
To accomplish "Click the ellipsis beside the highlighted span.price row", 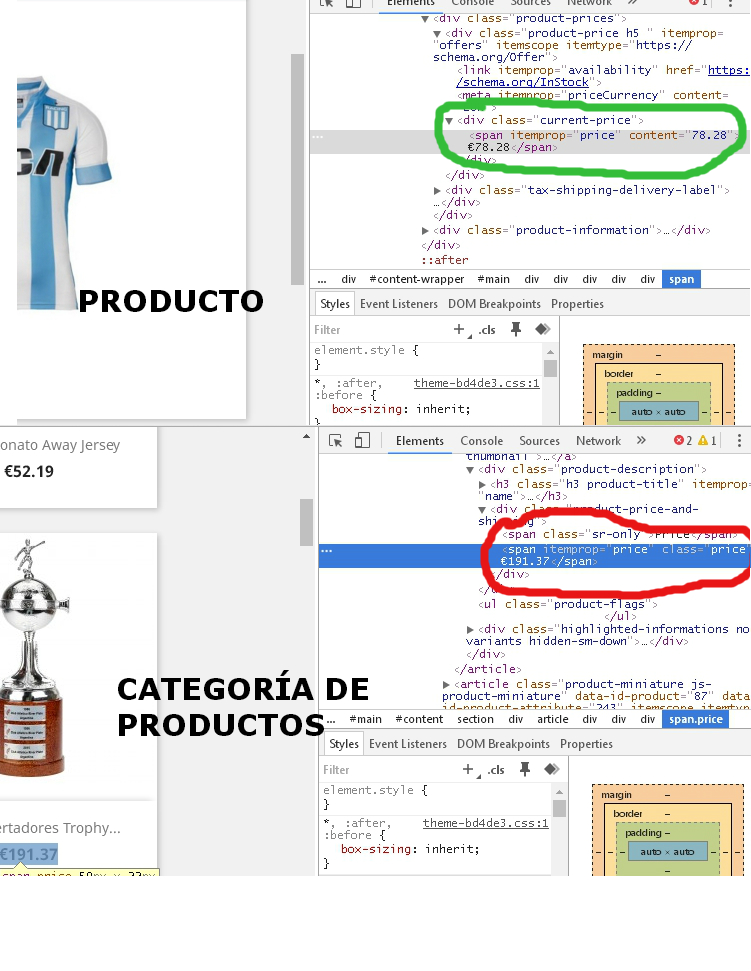I will pos(327,551).
